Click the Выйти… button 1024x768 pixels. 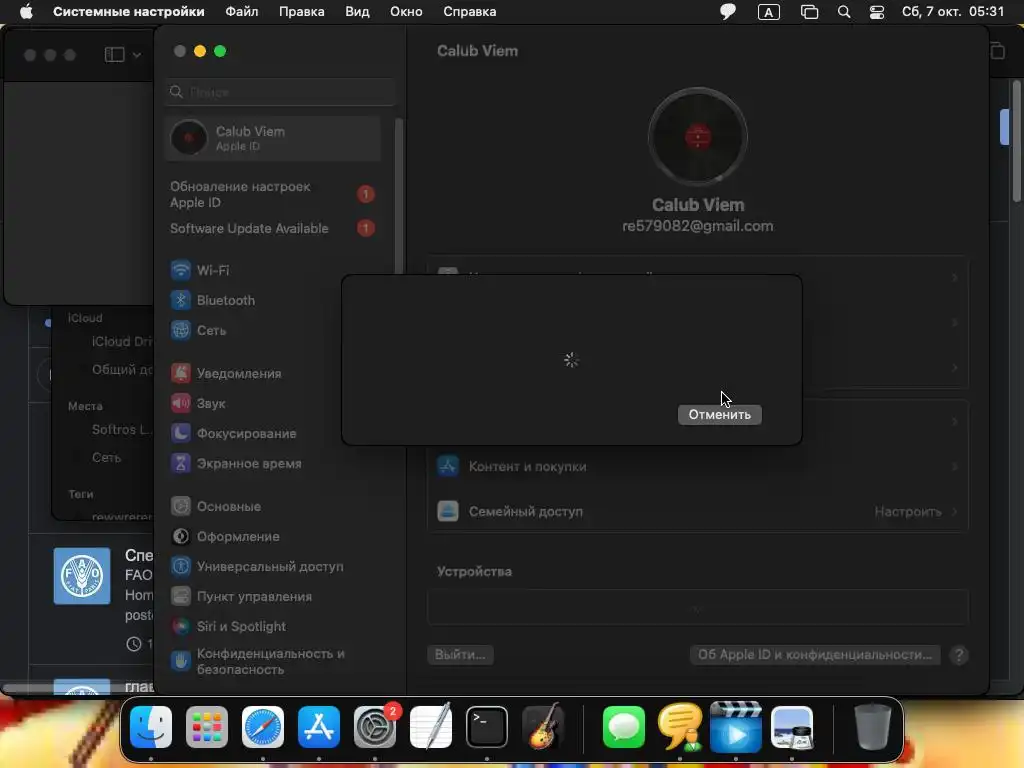pyautogui.click(x=460, y=654)
